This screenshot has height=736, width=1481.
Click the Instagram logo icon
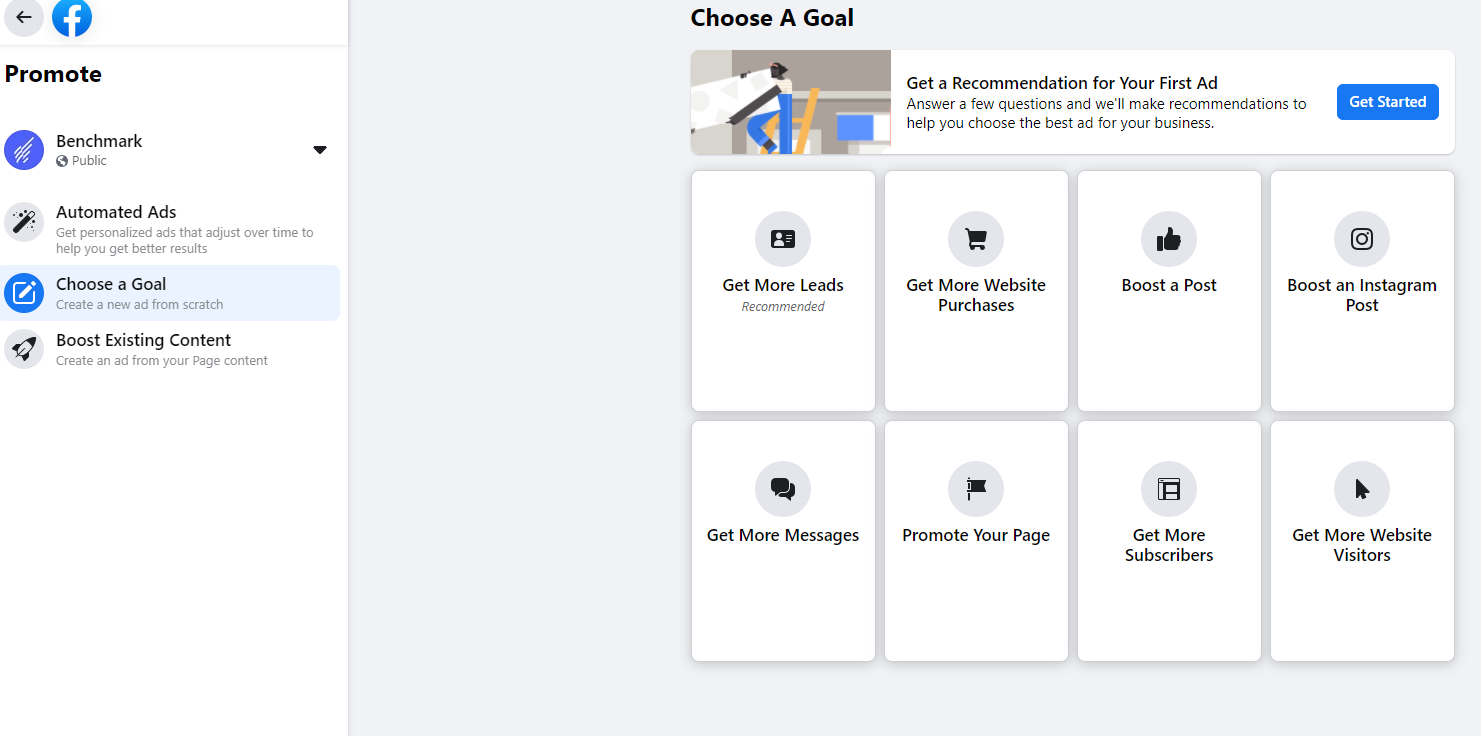coord(1362,239)
